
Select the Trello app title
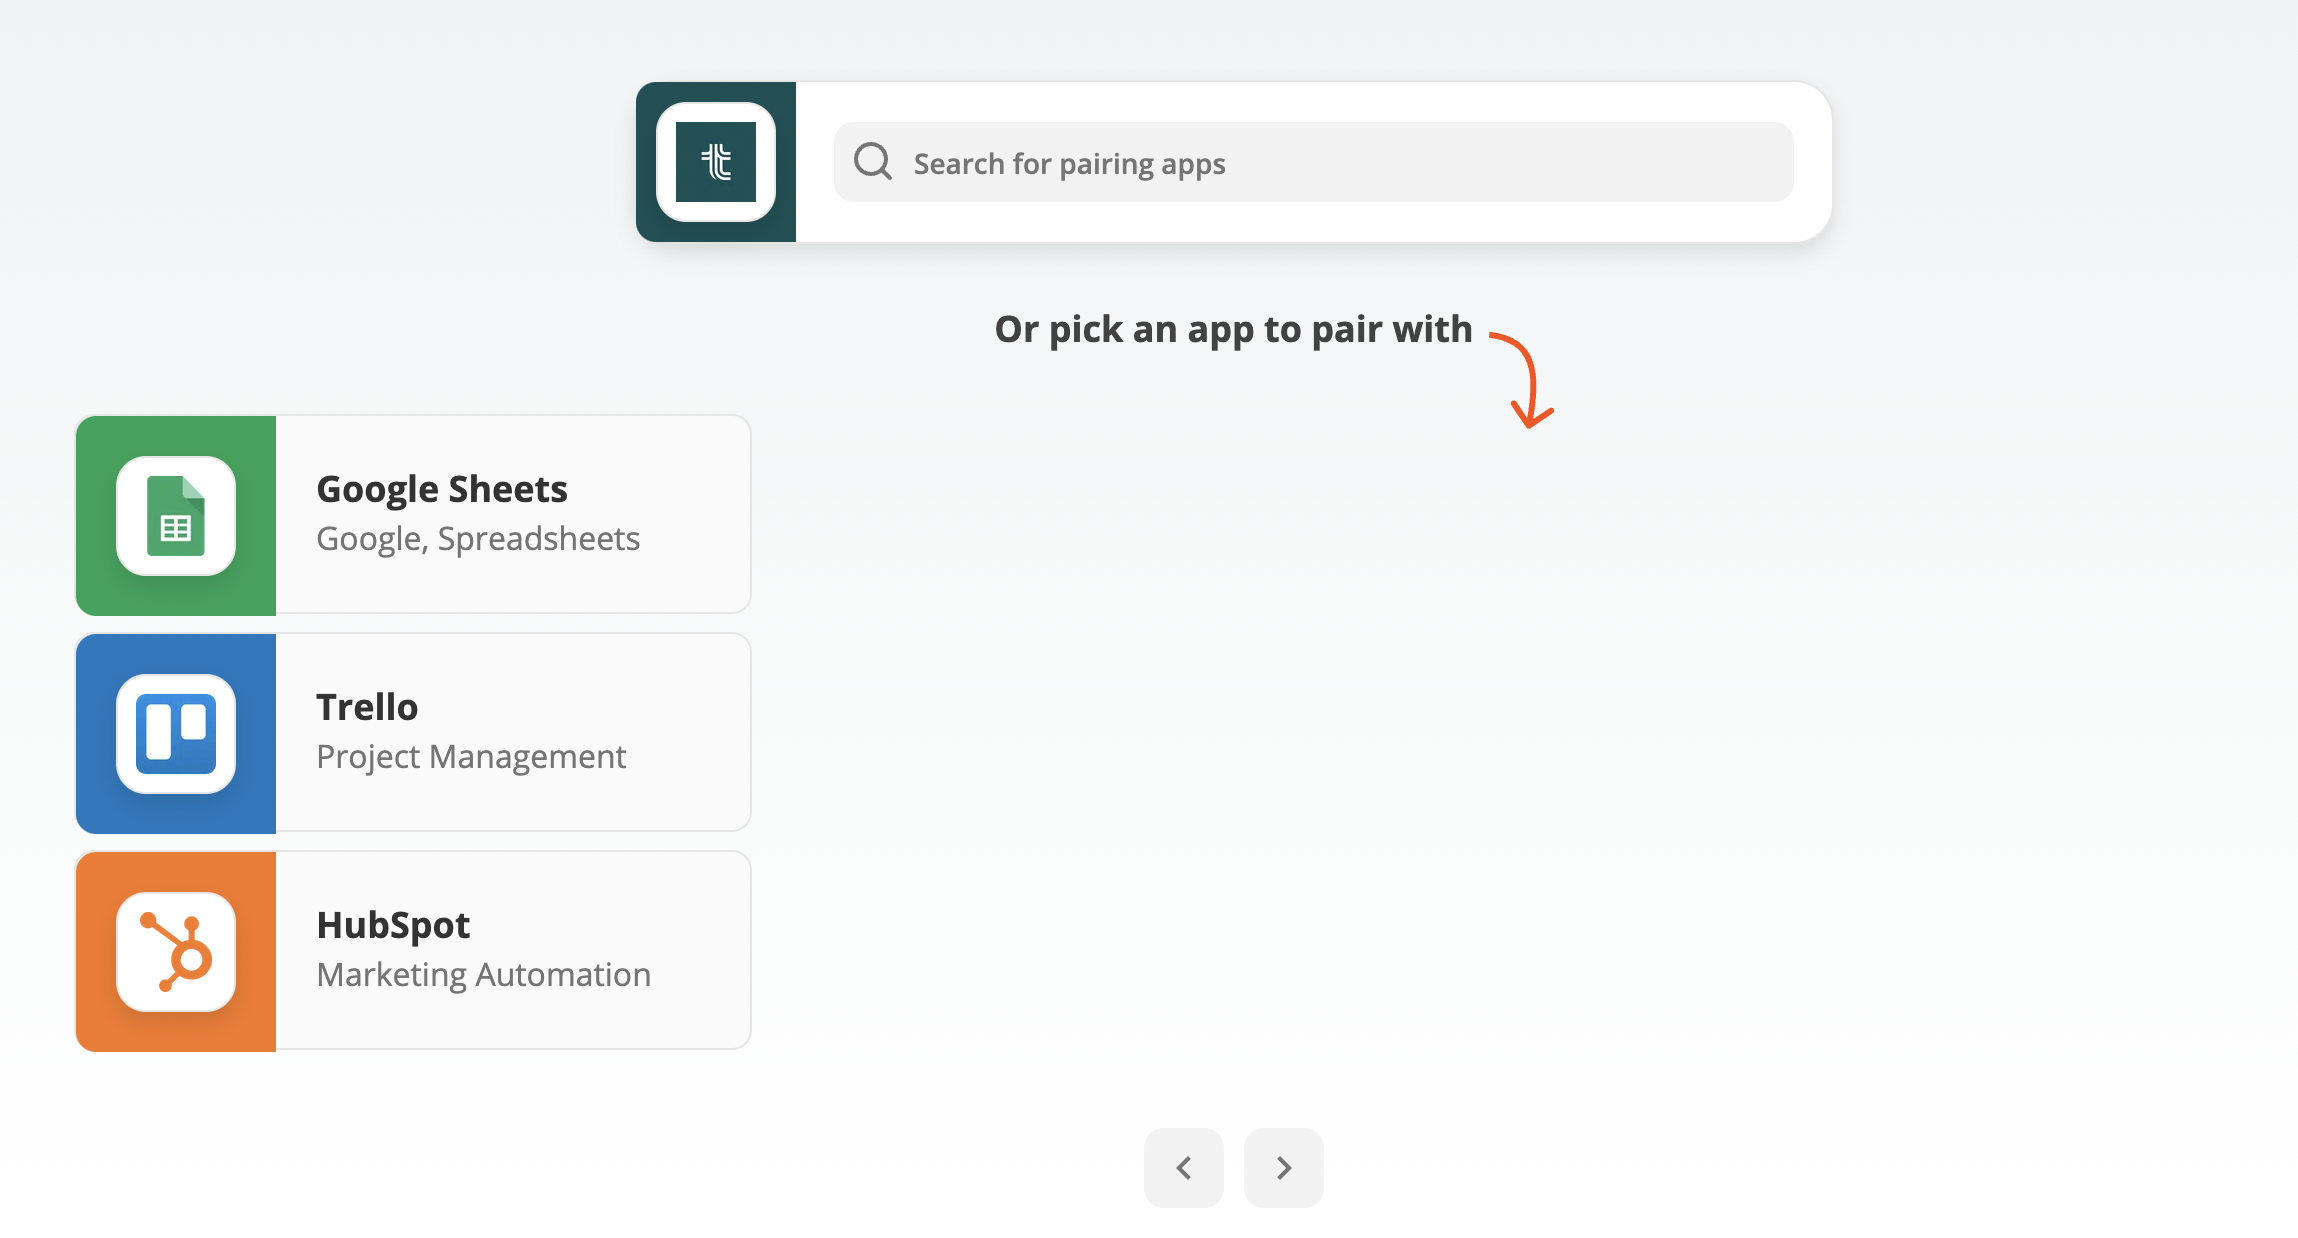[367, 707]
